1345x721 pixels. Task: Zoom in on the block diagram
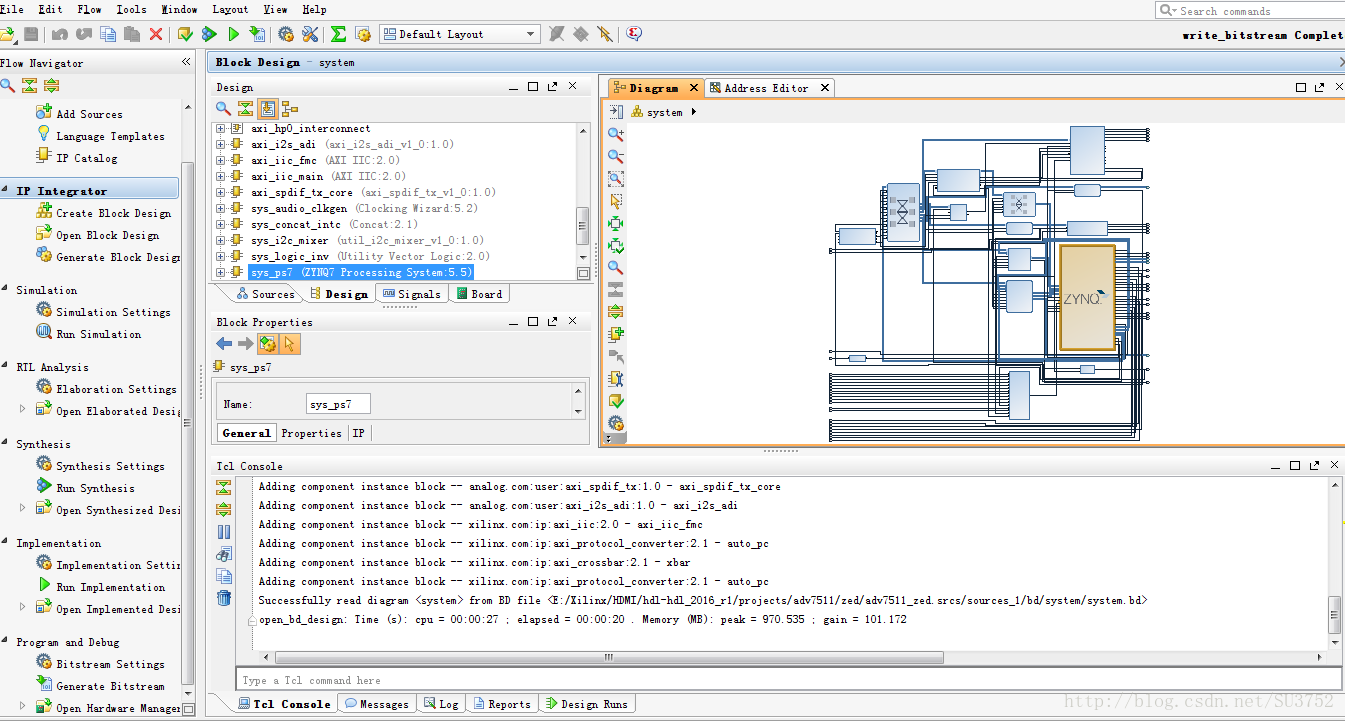pyautogui.click(x=616, y=134)
